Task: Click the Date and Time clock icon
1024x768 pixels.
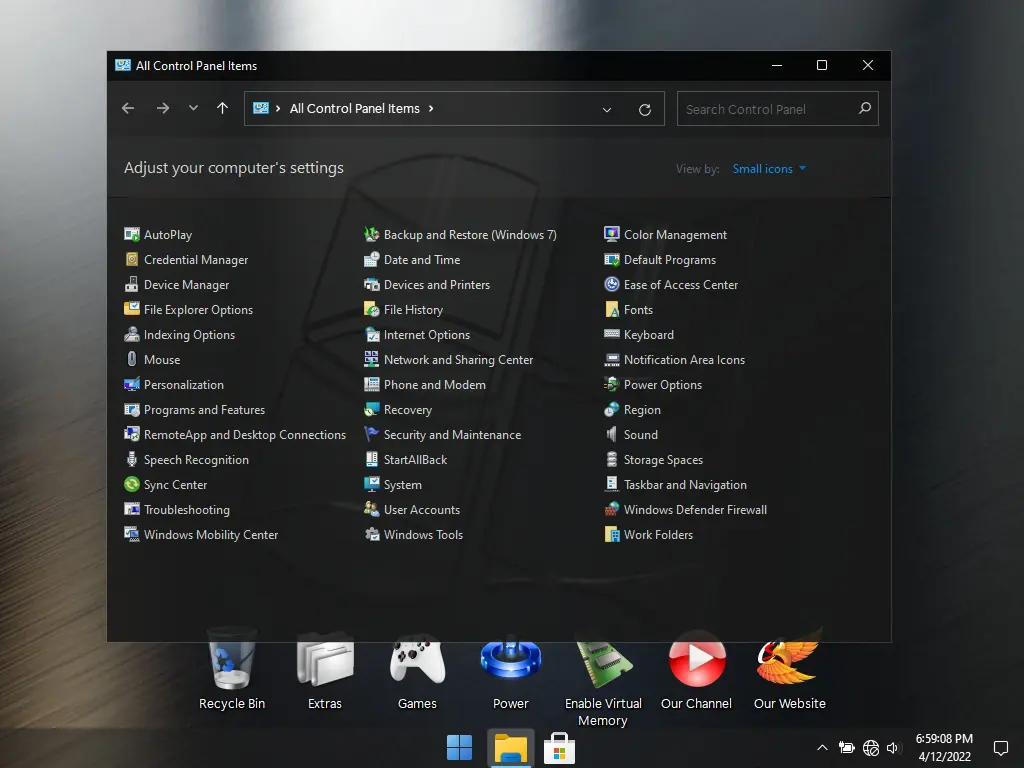Action: tap(372, 259)
